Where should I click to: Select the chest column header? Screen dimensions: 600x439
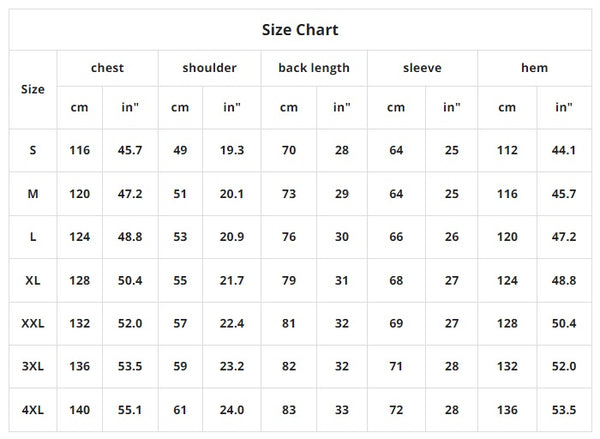107,68
